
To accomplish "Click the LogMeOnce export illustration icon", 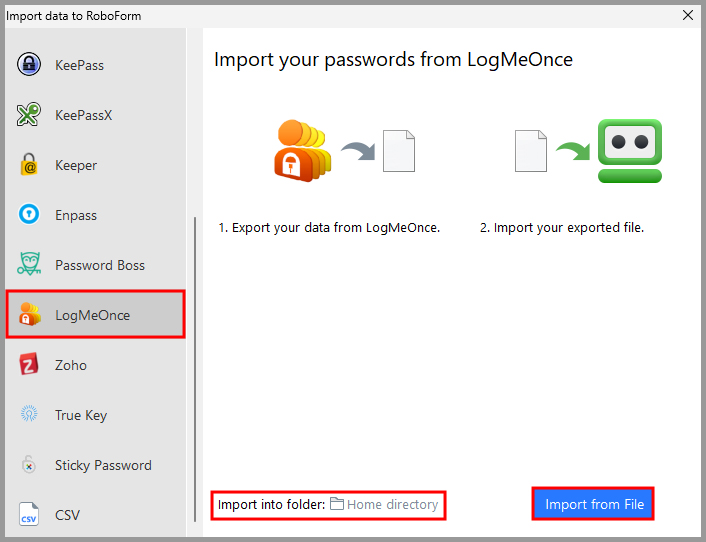I will click(x=304, y=151).
